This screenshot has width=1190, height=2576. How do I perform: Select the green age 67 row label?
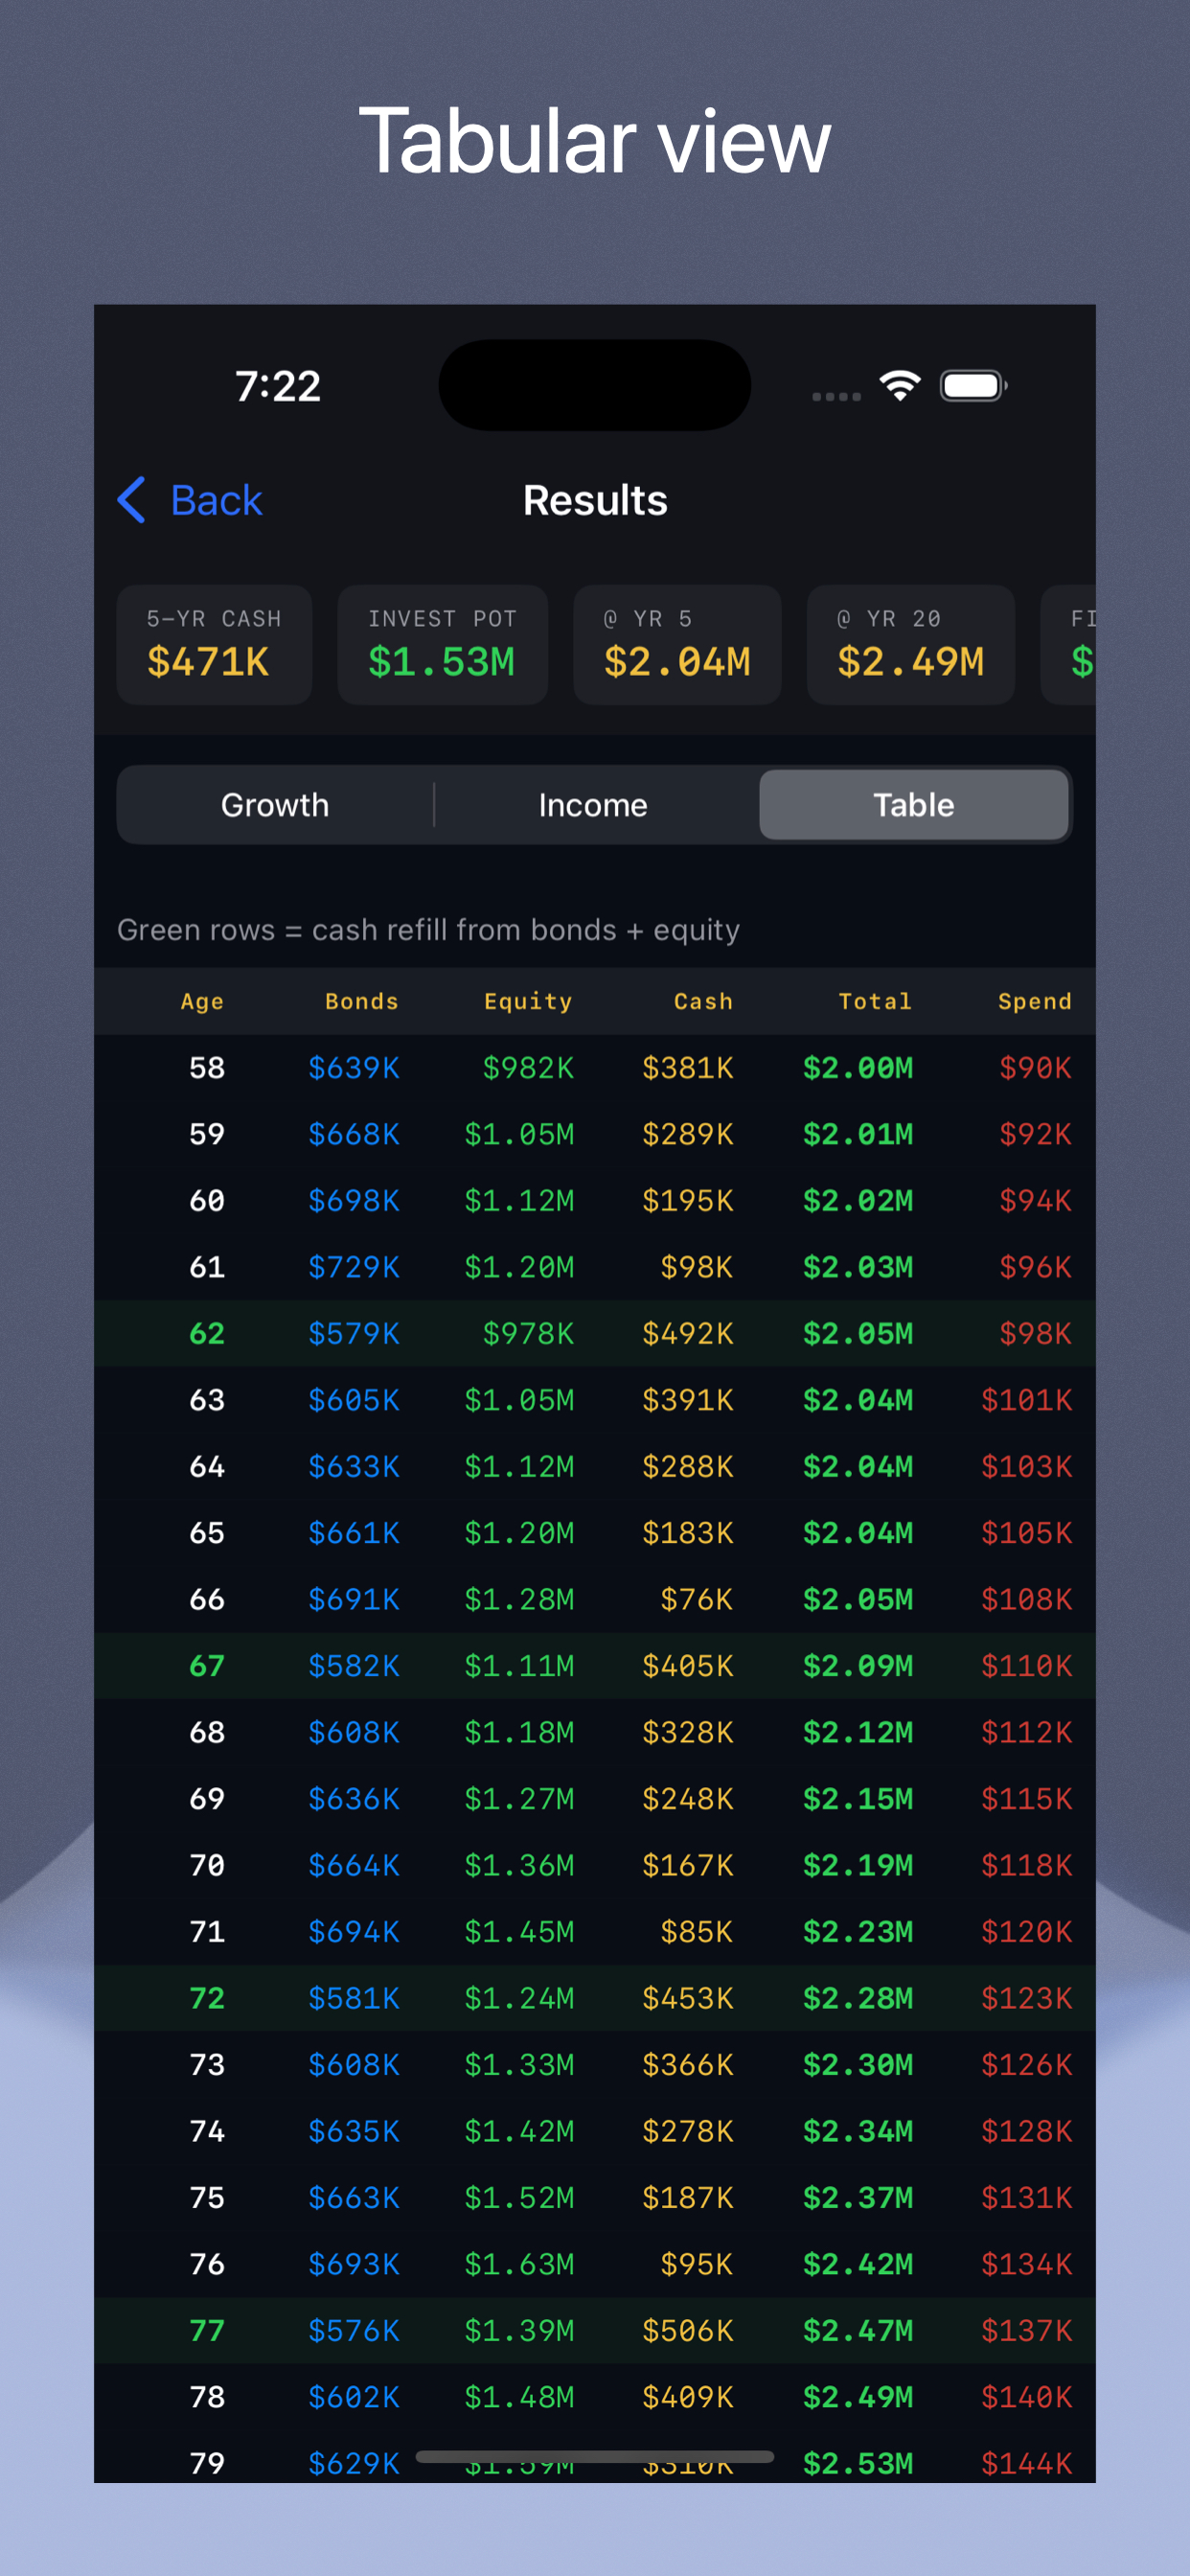point(207,1666)
